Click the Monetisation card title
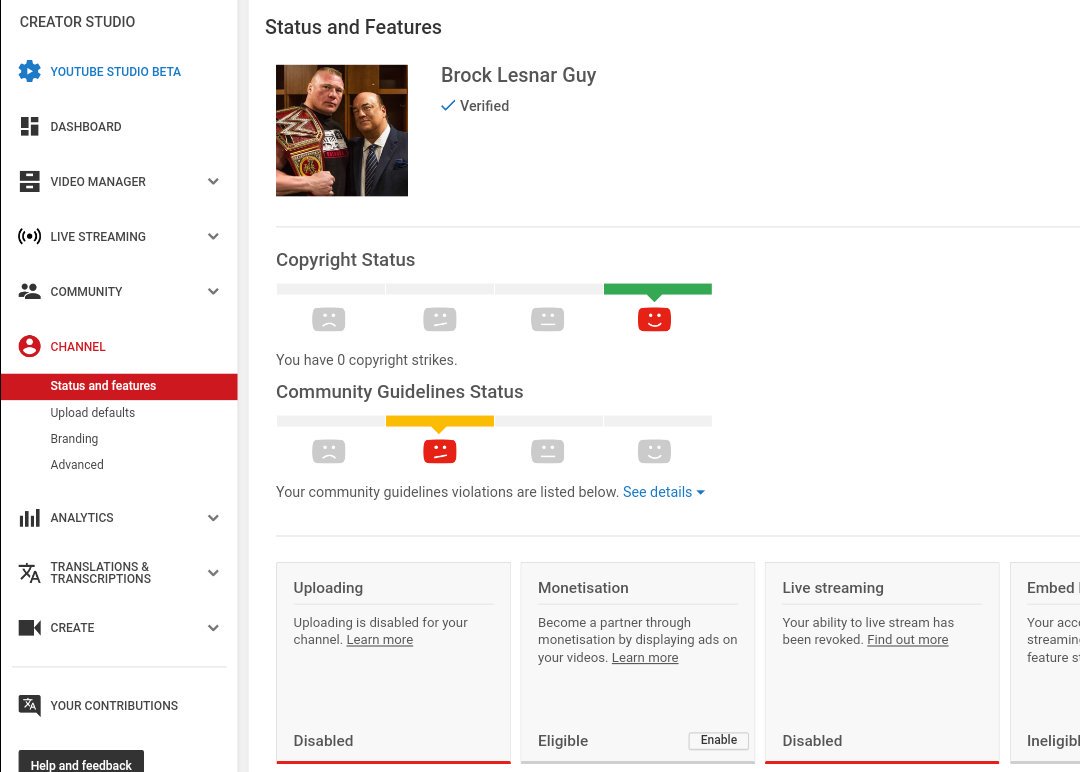The image size is (1080, 772). click(x=583, y=588)
